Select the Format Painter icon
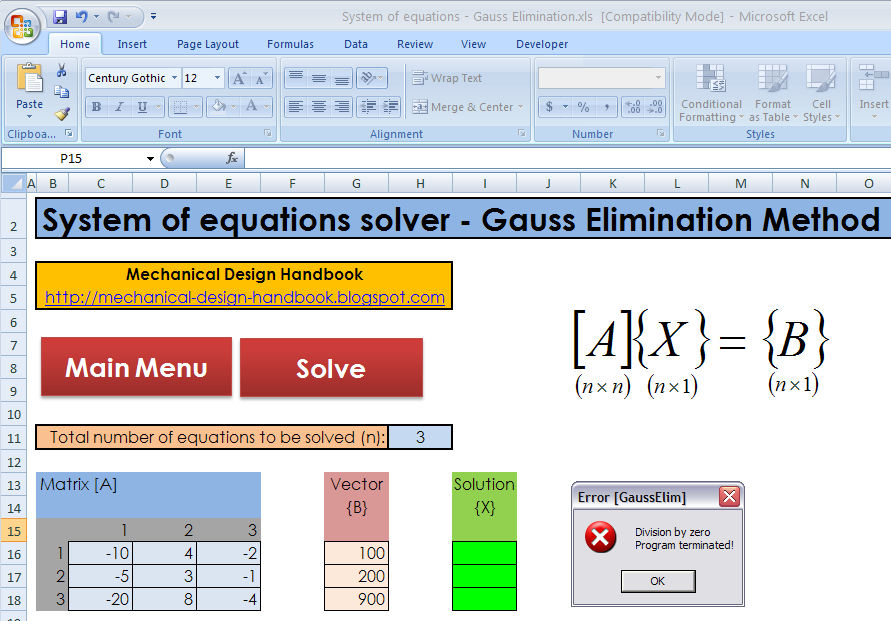Screen dimensions: 891x621 click(x=62, y=112)
